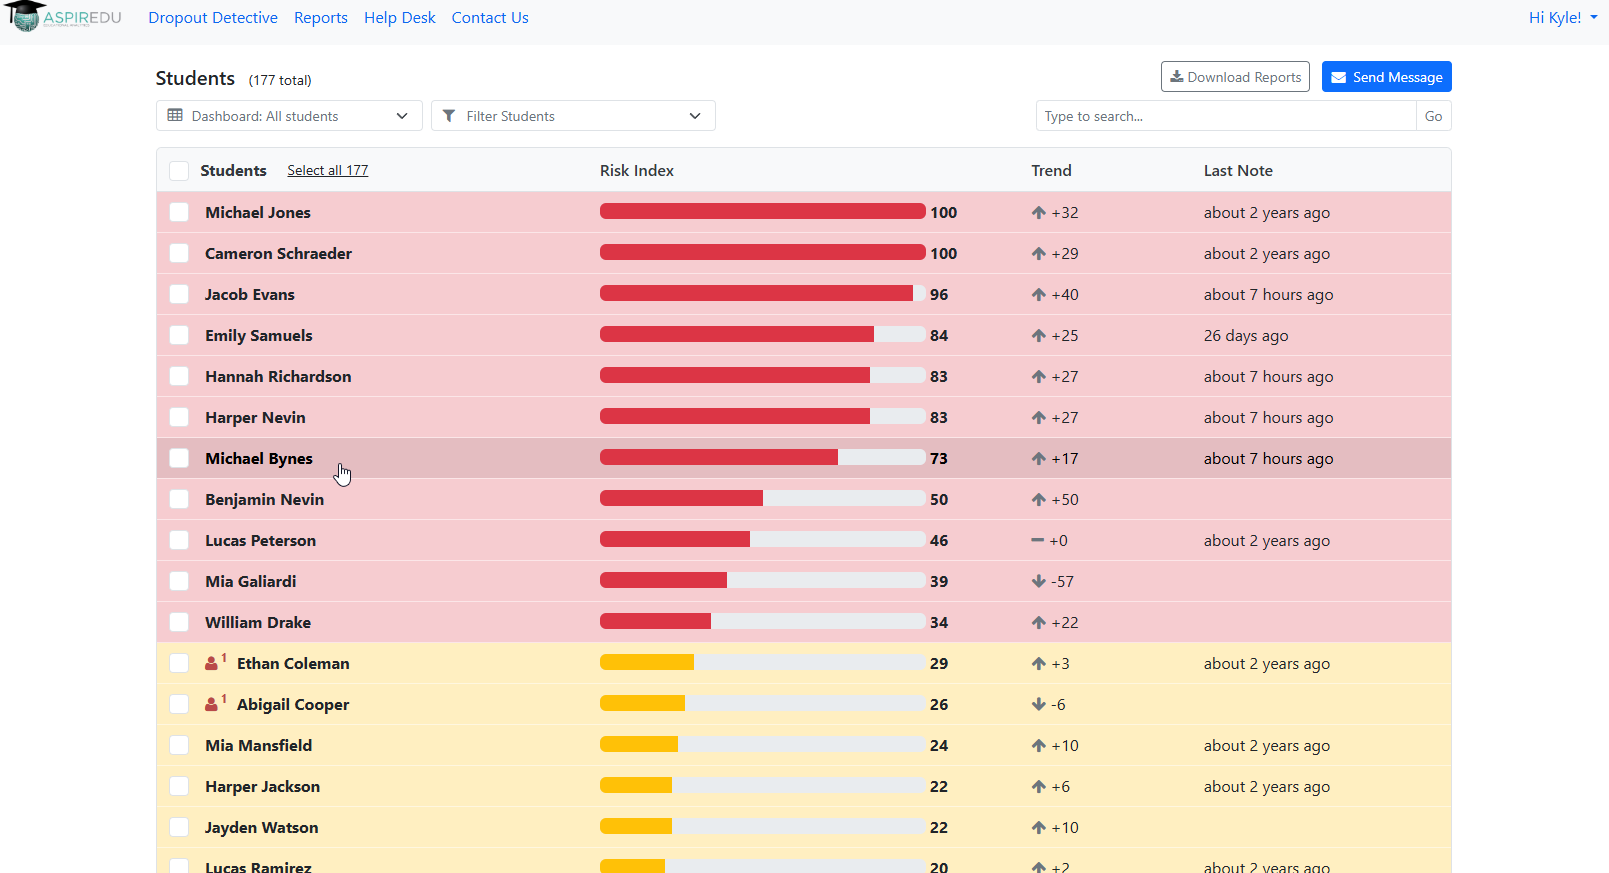Click the up trend arrow for Jacob Evans
Viewport: 1609px width, 873px height.
(x=1039, y=294)
